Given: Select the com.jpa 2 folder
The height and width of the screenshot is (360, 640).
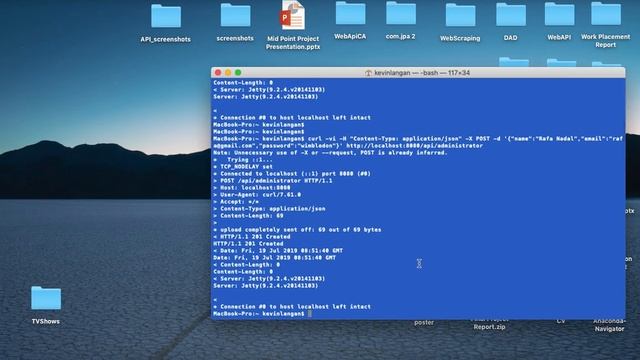Looking at the screenshot, I should pyautogui.click(x=401, y=13).
